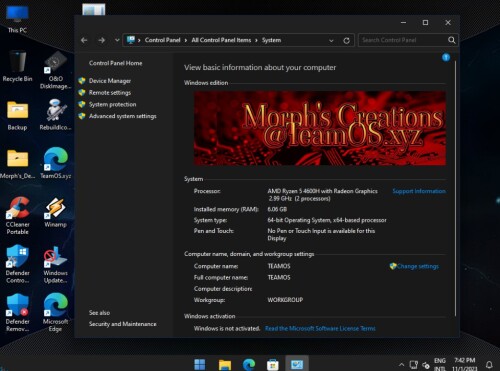Screen dimensions: 500x371
Task: Open Defender Remover shortcut
Action: pyautogui.click(x=17, y=313)
